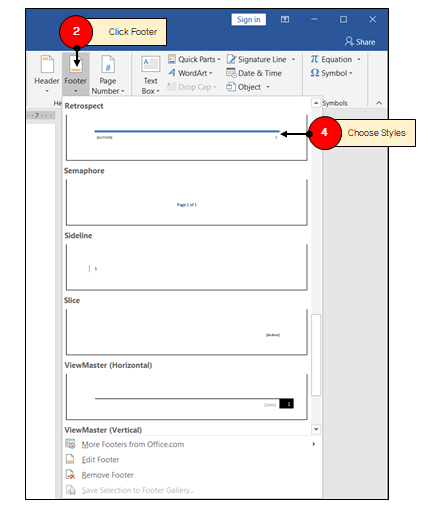Viewport: 430px width, 517px height.
Task: Select Remove Footer menu entry
Action: 192,475
